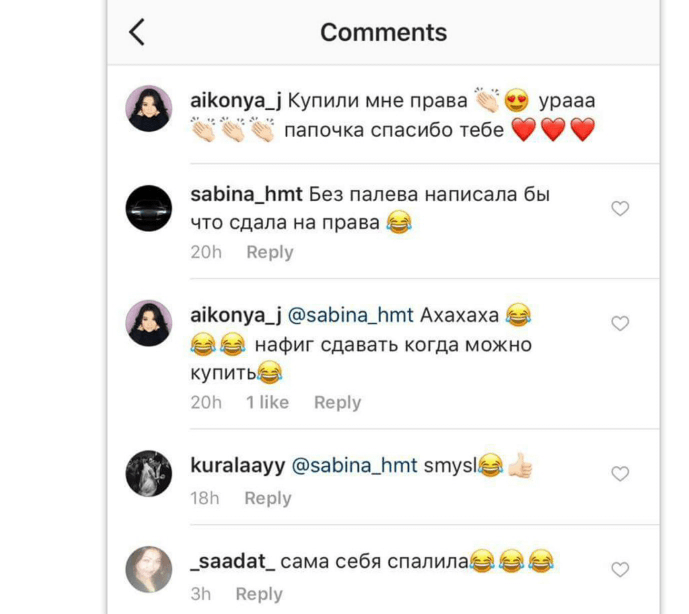Open the aikonya_j username in the caption
Screen dimensions: 689x614
236,101
